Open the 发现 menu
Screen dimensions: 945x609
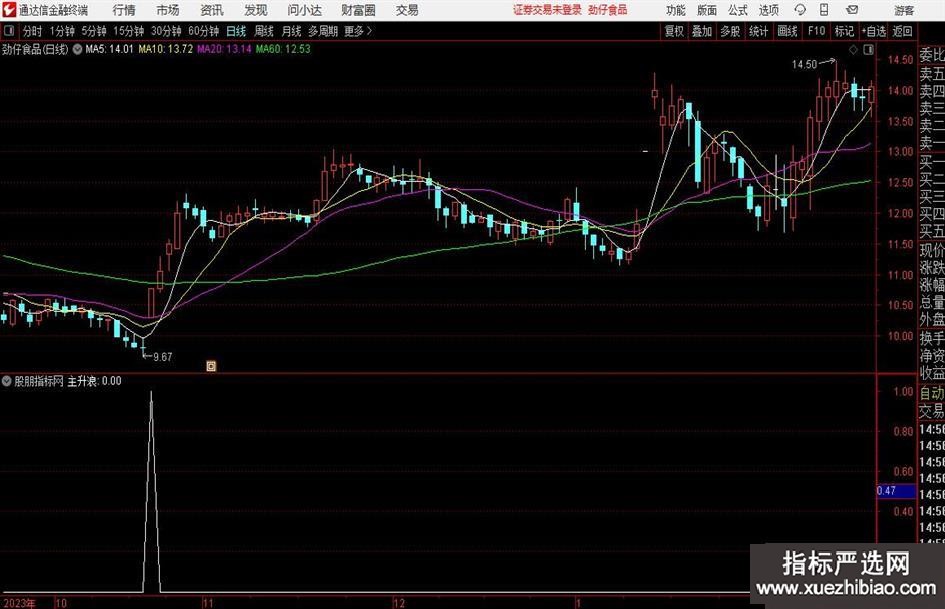pos(256,10)
